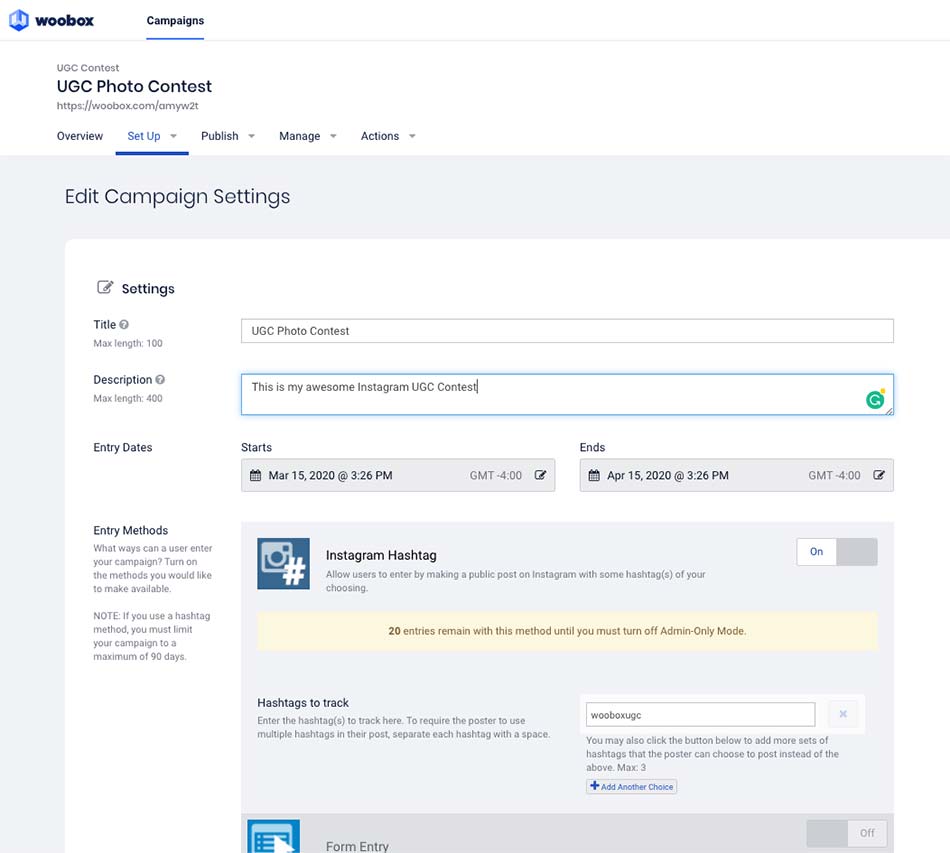Click the Add Another Choice button
This screenshot has width=950, height=853.
pyautogui.click(x=631, y=786)
